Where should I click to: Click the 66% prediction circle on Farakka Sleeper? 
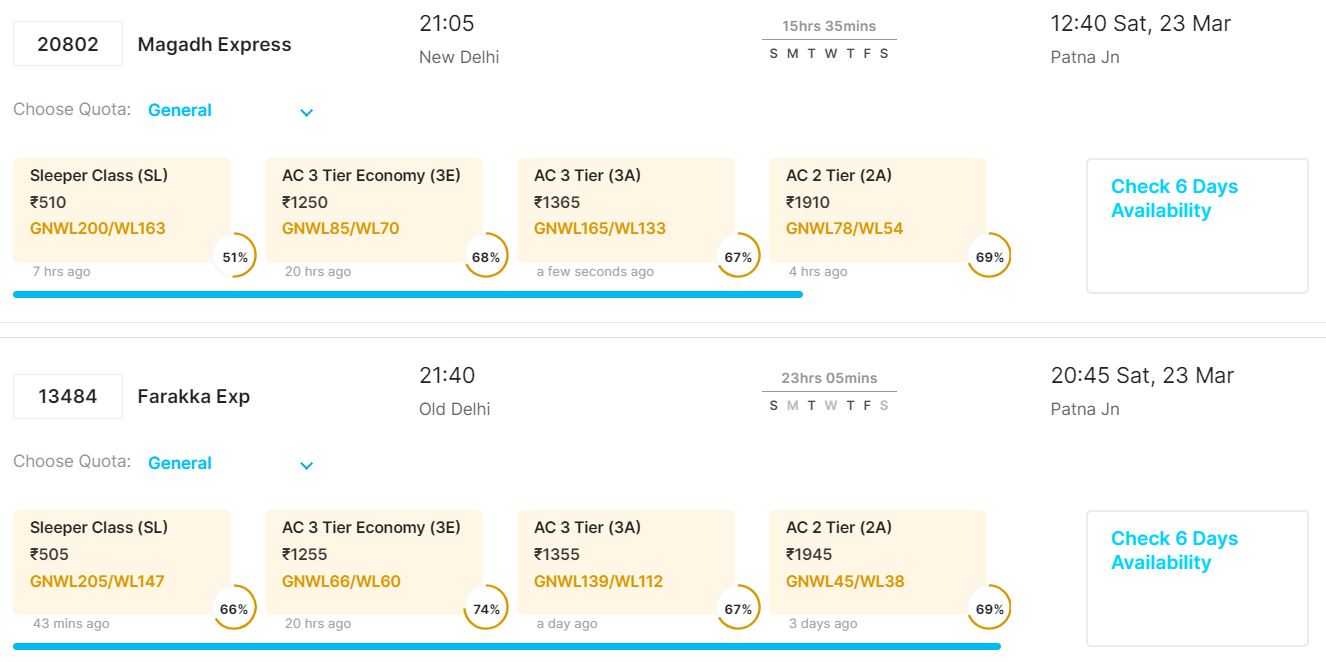[235, 609]
